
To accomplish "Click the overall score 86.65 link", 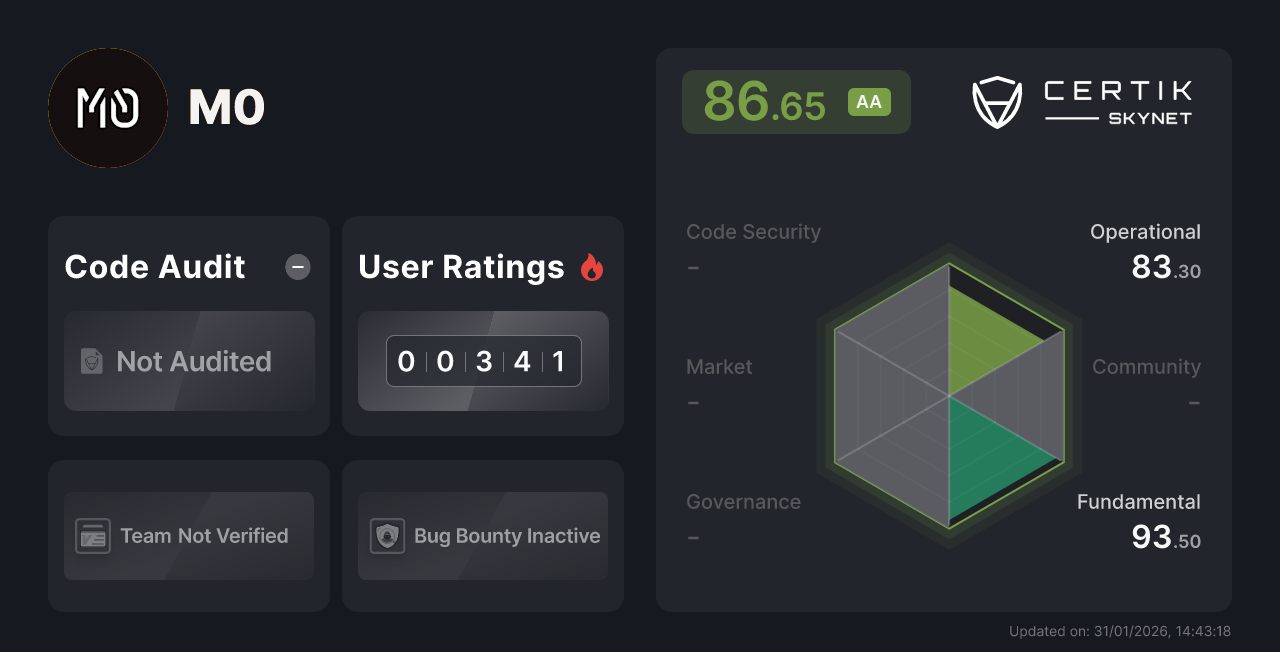I will tap(765, 101).
